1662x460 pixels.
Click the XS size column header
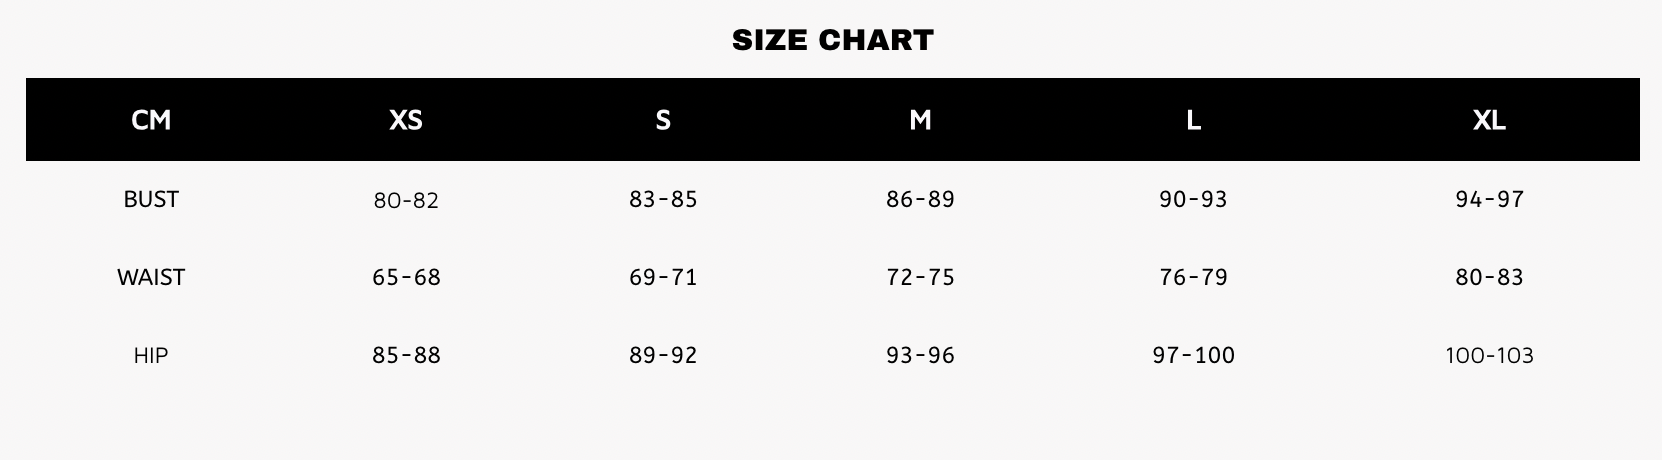pyautogui.click(x=406, y=120)
